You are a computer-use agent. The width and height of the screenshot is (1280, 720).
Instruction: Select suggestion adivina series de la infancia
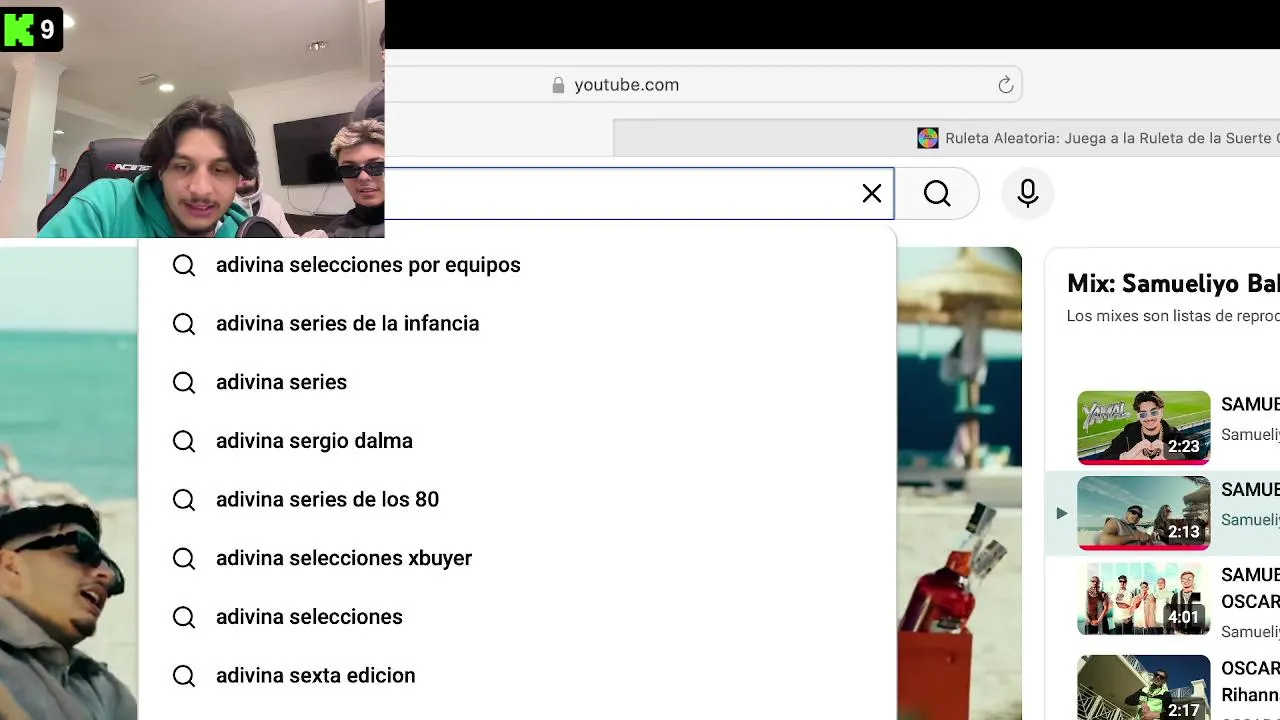point(517,323)
